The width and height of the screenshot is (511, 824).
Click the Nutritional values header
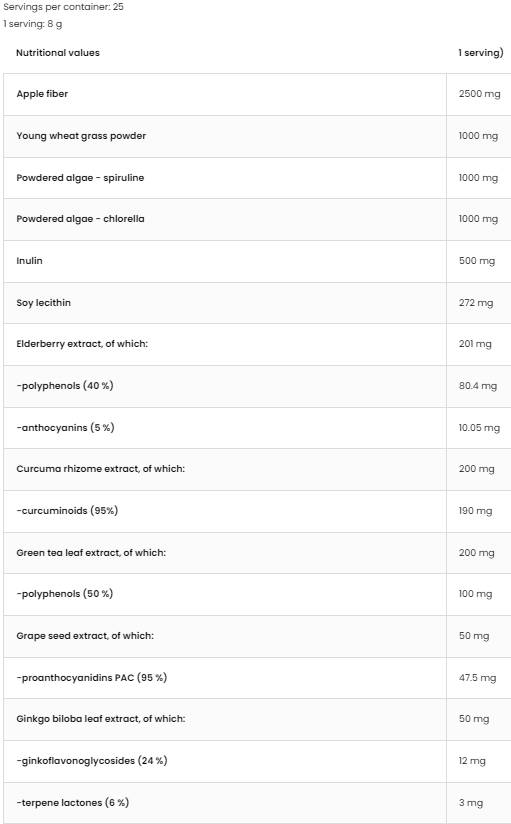click(x=58, y=53)
